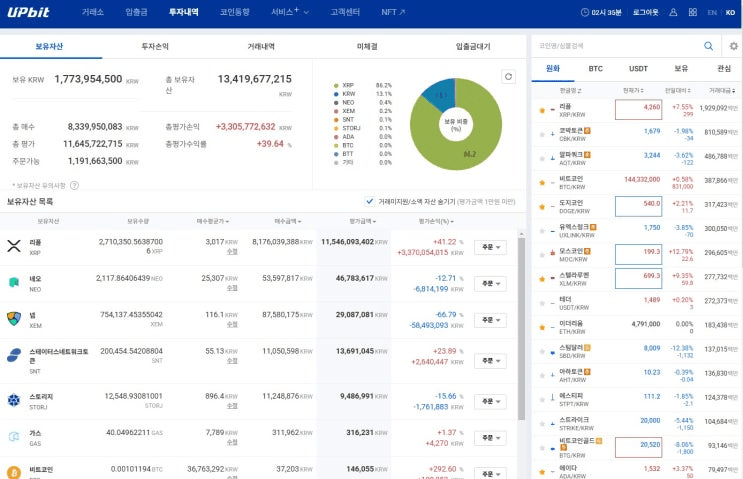Image resolution: width=743 pixels, height=479 pixels.
Task: Click 수정 under 리플 average price
Action: pyautogui.click(x=232, y=252)
